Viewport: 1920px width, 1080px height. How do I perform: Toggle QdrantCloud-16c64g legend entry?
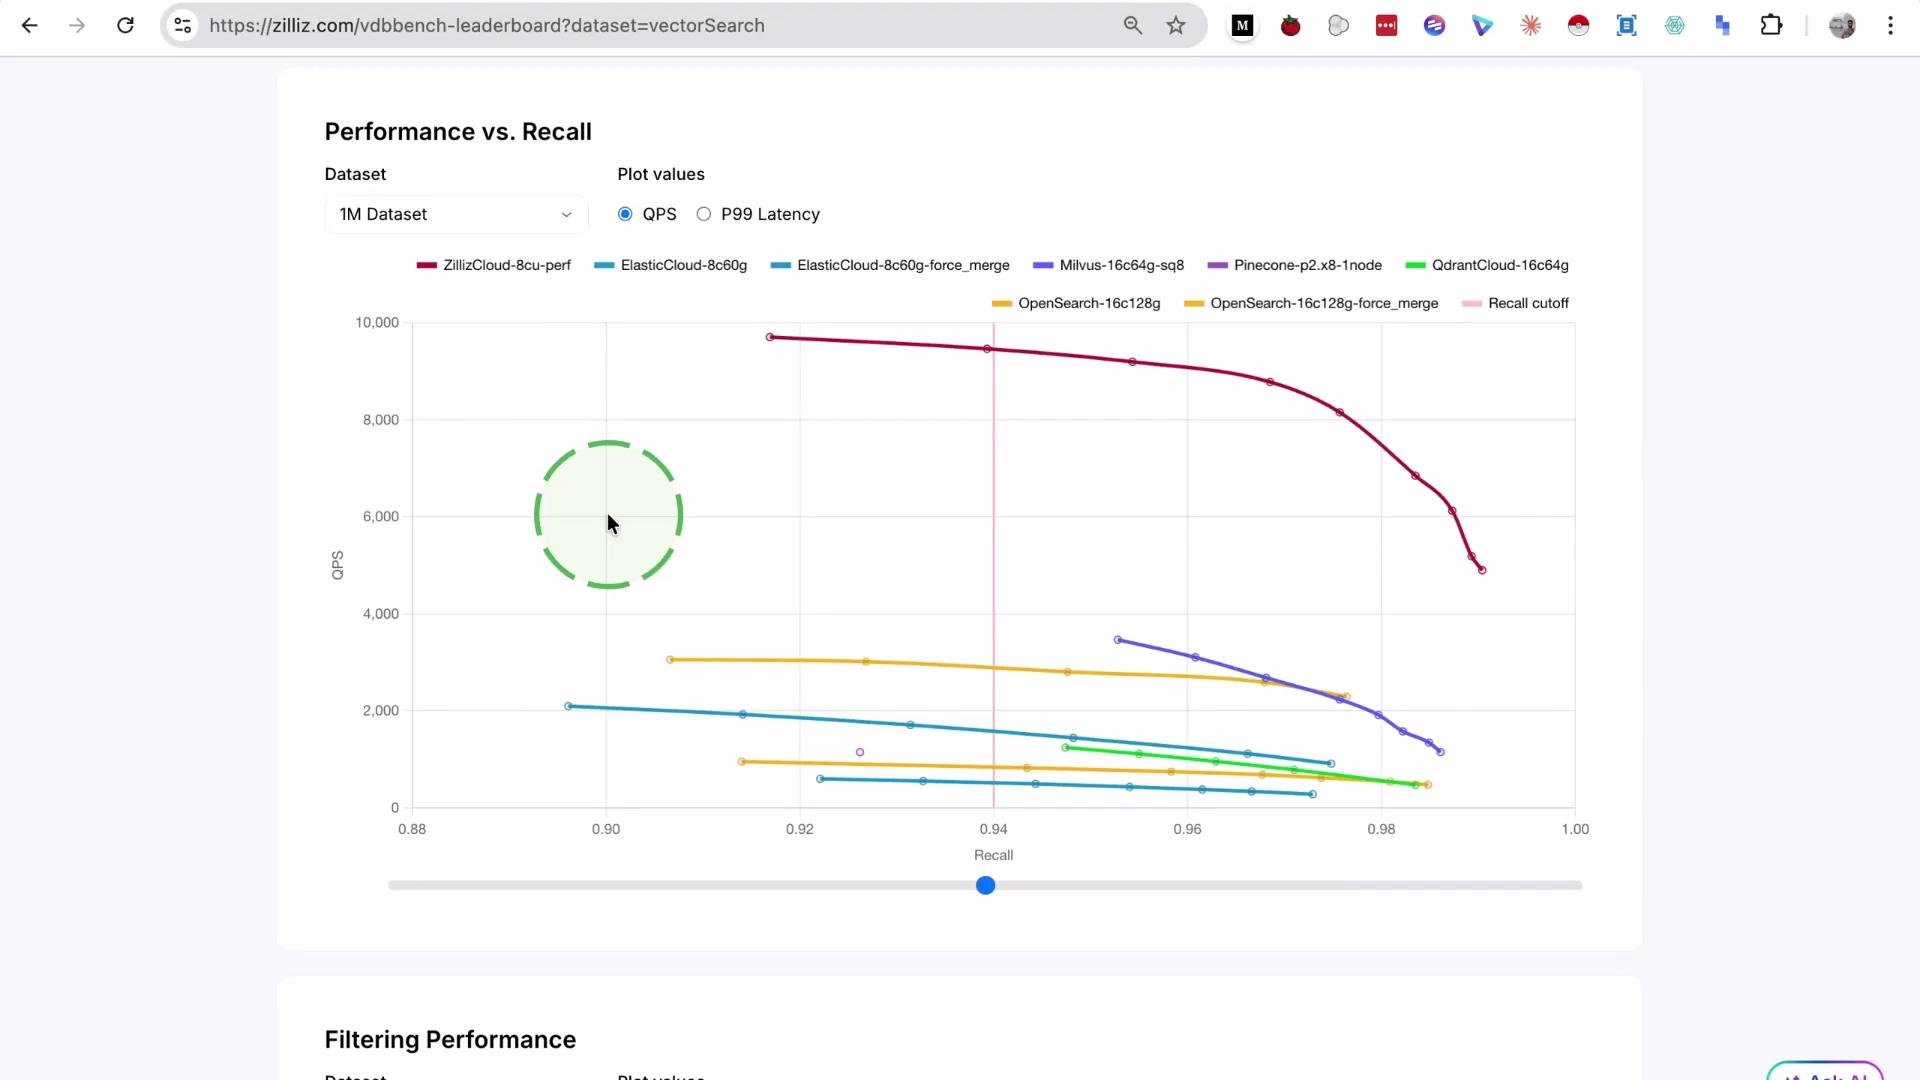[x=1487, y=265]
